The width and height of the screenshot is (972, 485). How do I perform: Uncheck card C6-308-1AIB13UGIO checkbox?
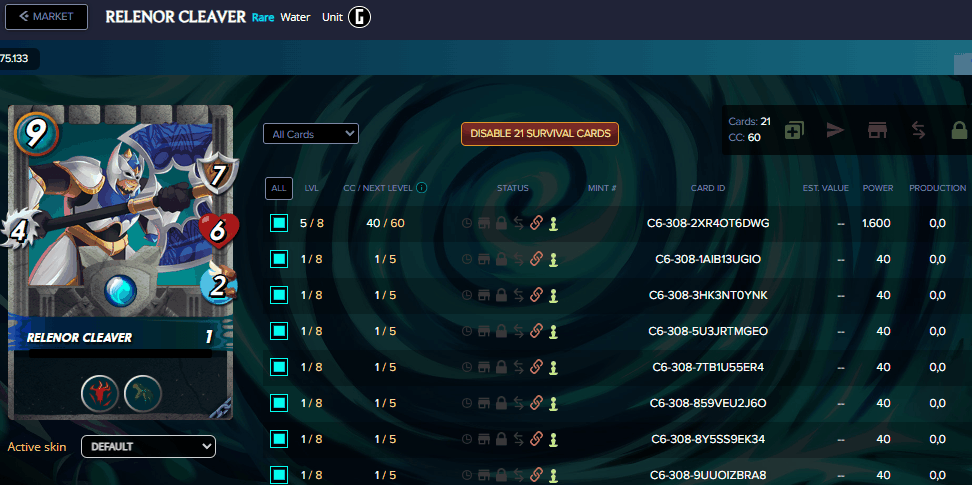pyautogui.click(x=279, y=259)
